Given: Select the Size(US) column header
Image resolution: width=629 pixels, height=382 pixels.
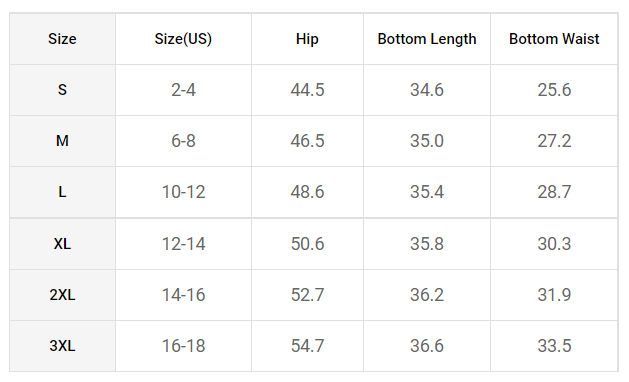Looking at the screenshot, I should [183, 39].
